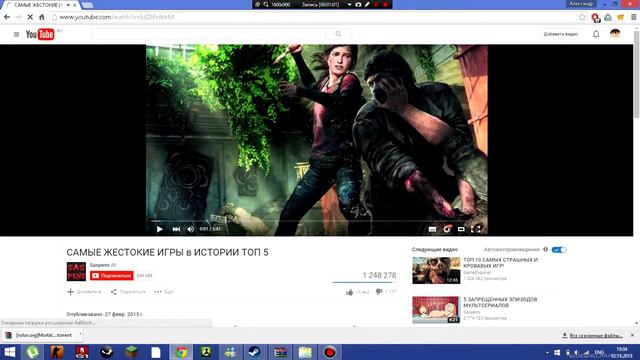Toggle the Автовоспроизведение autoplay switch

[x=559, y=250]
